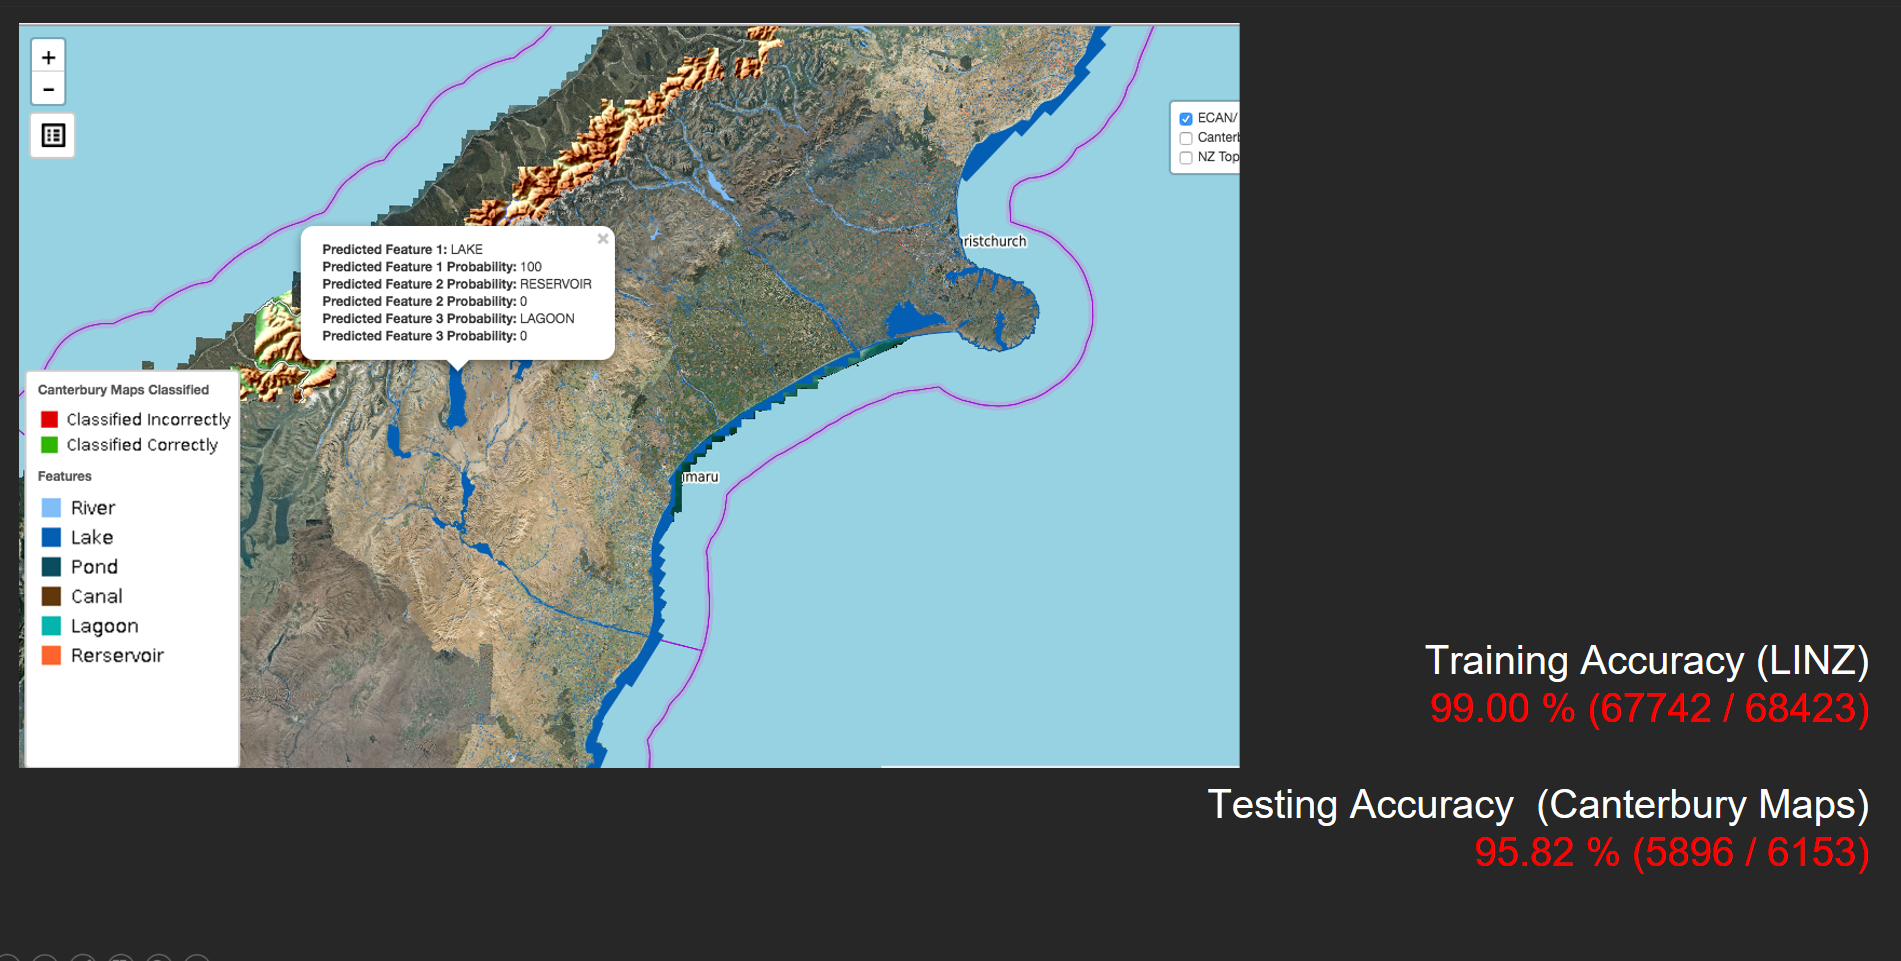The height and width of the screenshot is (961, 1901).
Task: Select the Lake legend swatch
Action: pyautogui.click(x=51, y=537)
